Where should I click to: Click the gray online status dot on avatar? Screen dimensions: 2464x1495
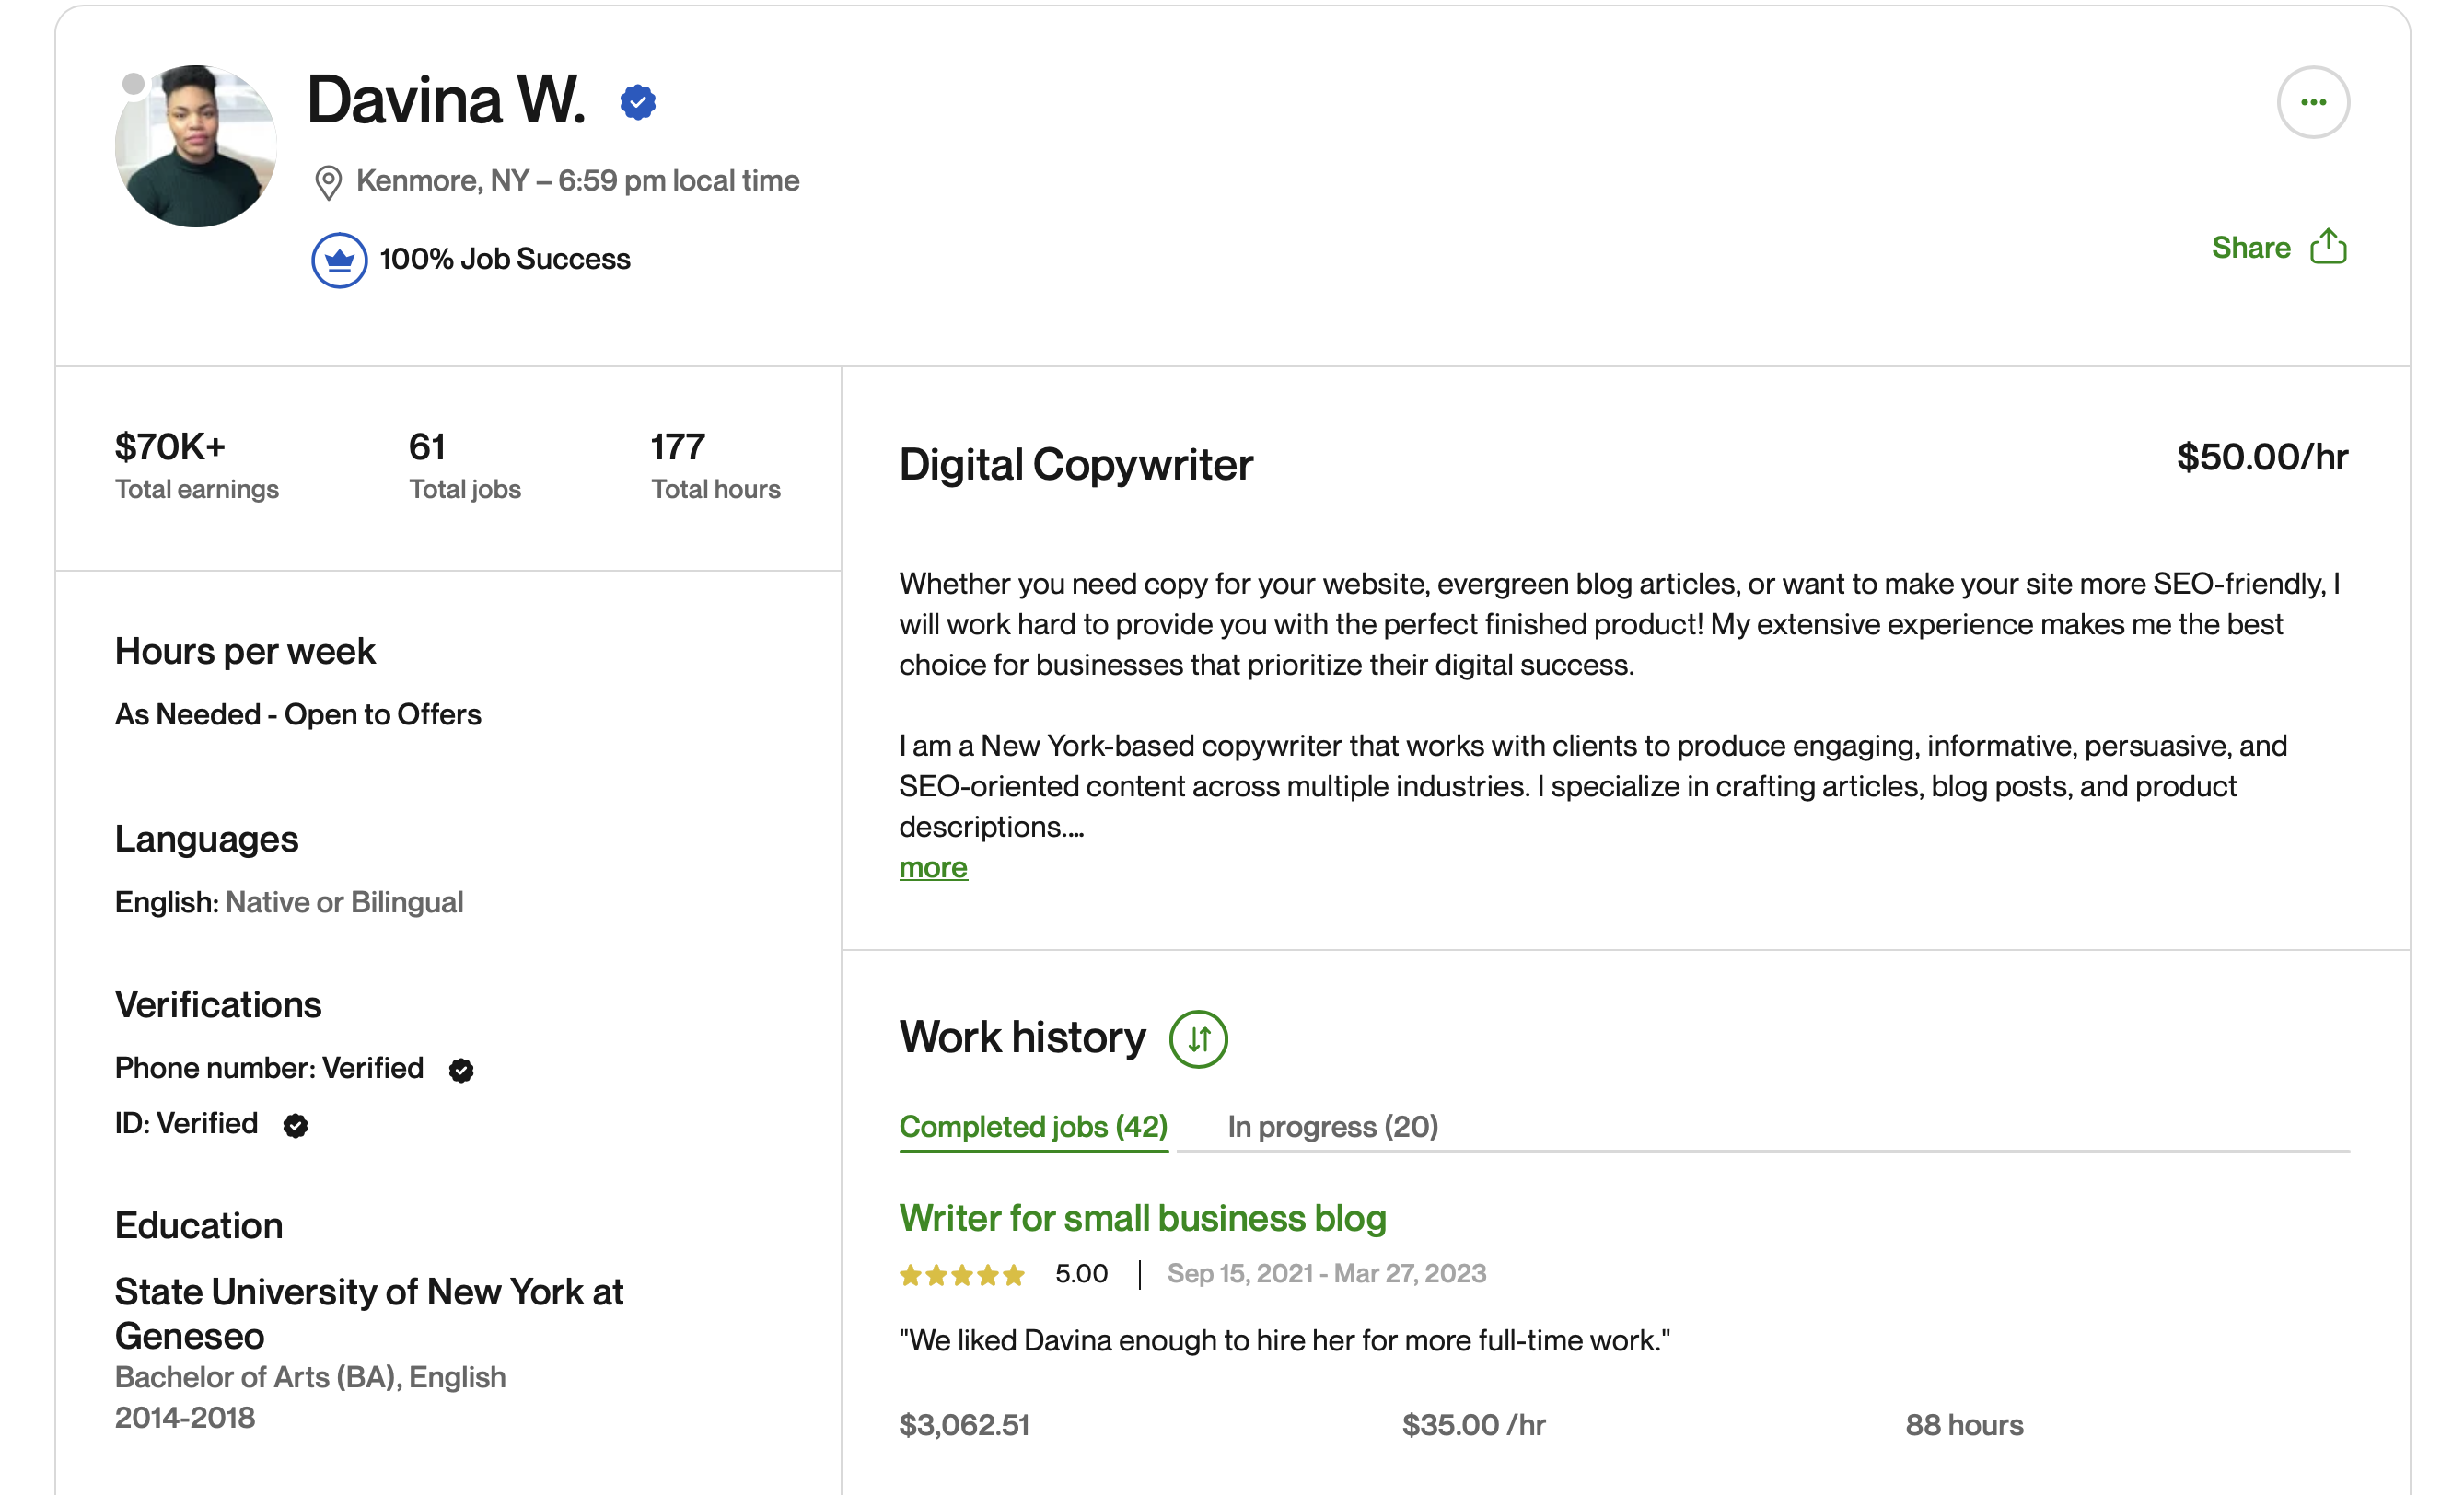click(133, 84)
